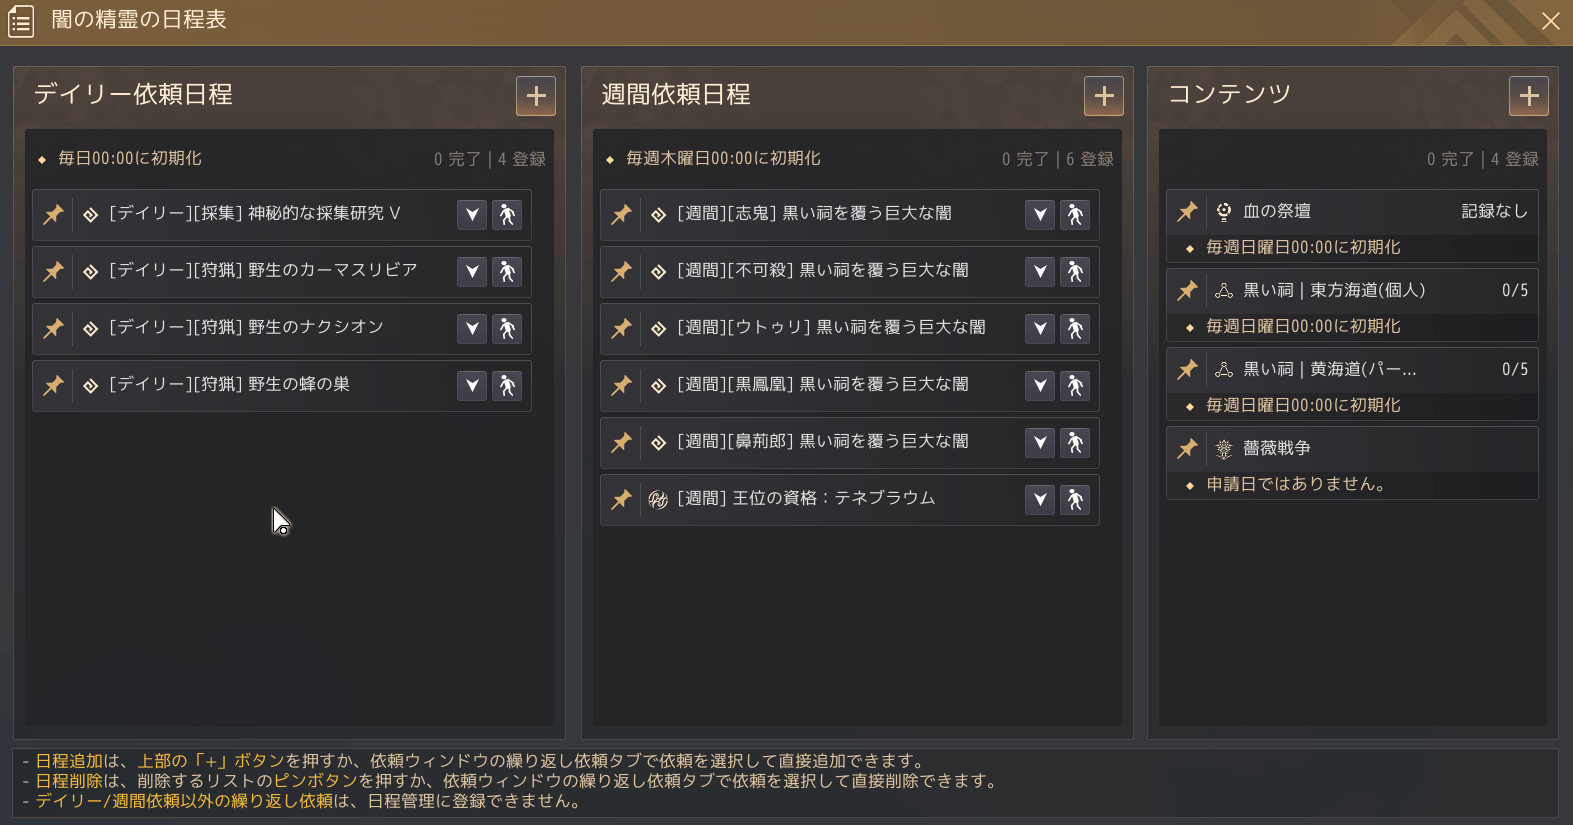Expand the [週間][志鬼] quest dropdown arrow
This screenshot has width=1573, height=825.
pyautogui.click(x=1040, y=215)
